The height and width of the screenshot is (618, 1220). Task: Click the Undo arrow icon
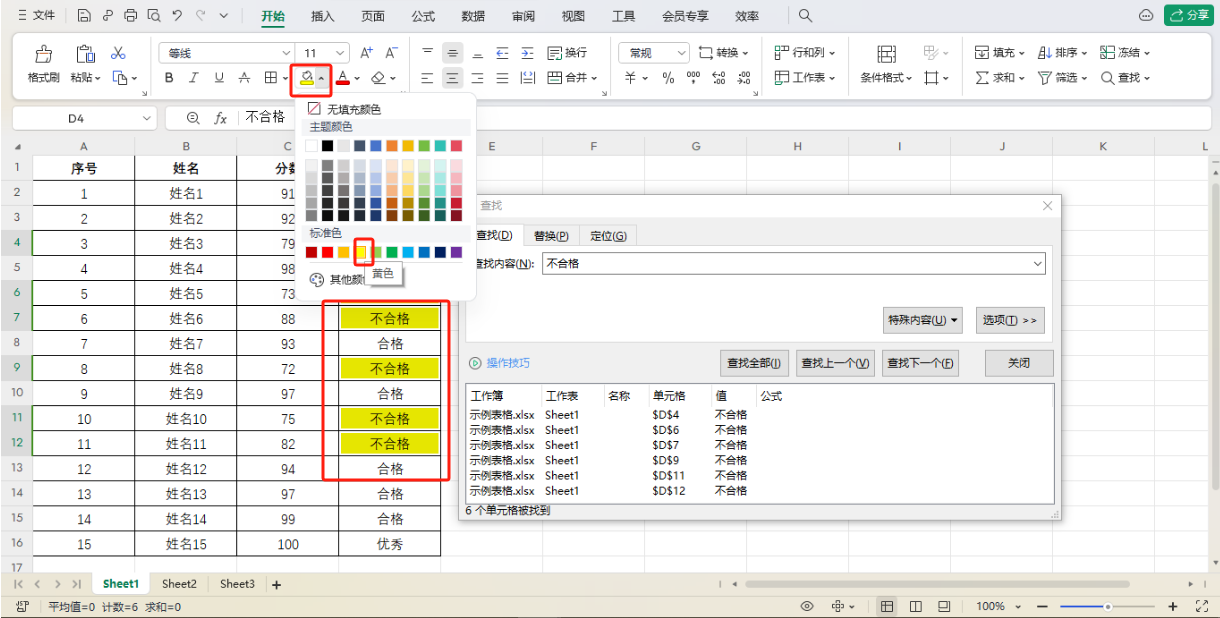[x=177, y=16]
